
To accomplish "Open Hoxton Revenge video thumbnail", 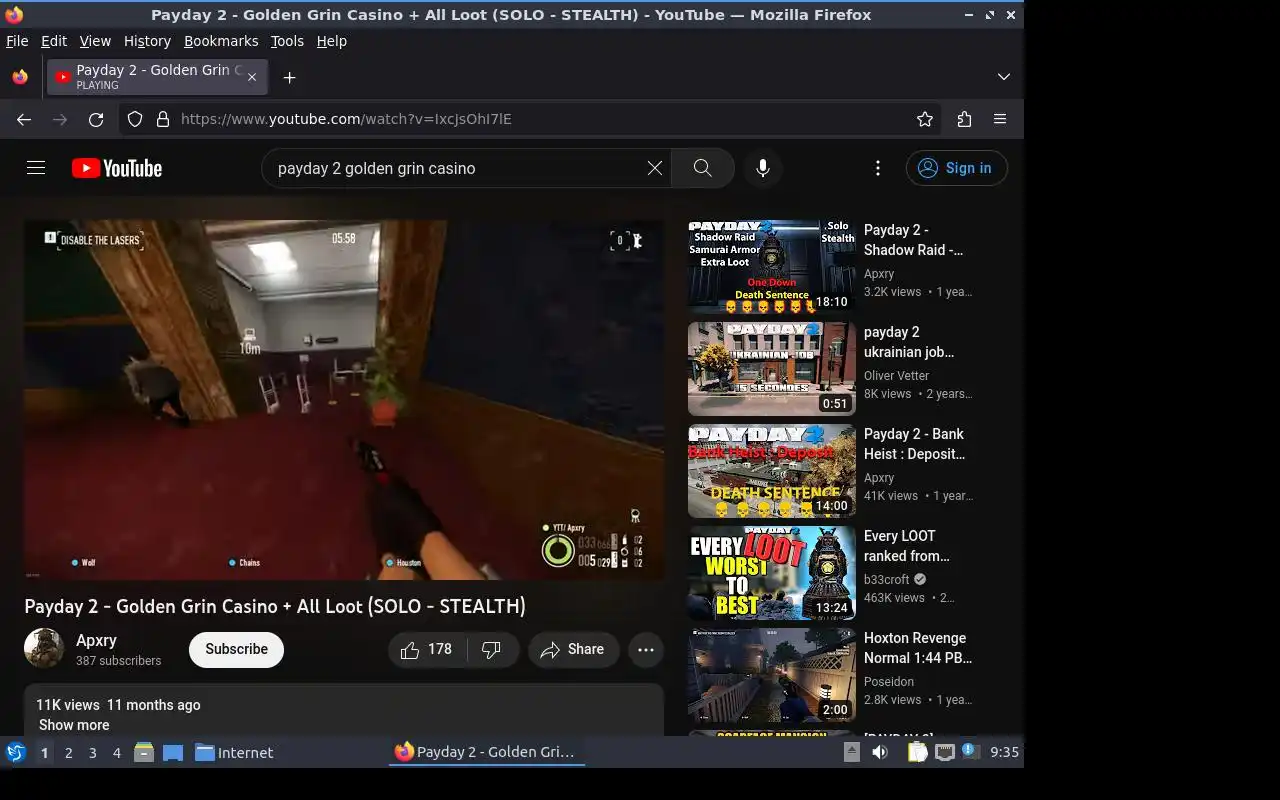I will tap(772, 675).
